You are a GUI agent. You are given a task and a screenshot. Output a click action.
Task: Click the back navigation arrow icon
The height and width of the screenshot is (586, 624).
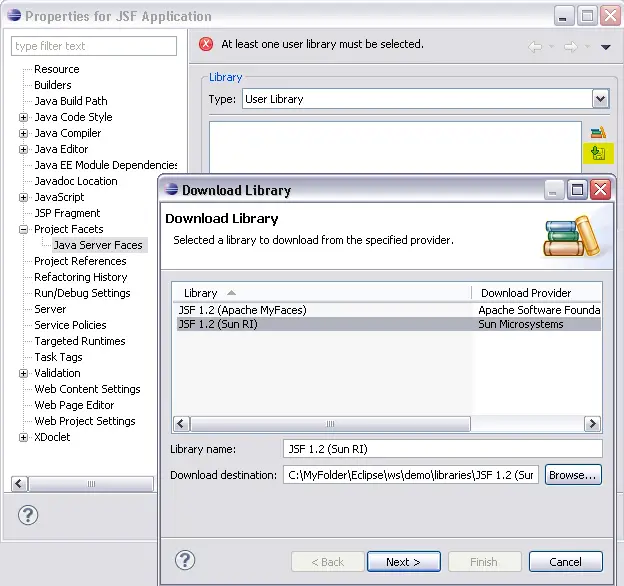pos(535,46)
